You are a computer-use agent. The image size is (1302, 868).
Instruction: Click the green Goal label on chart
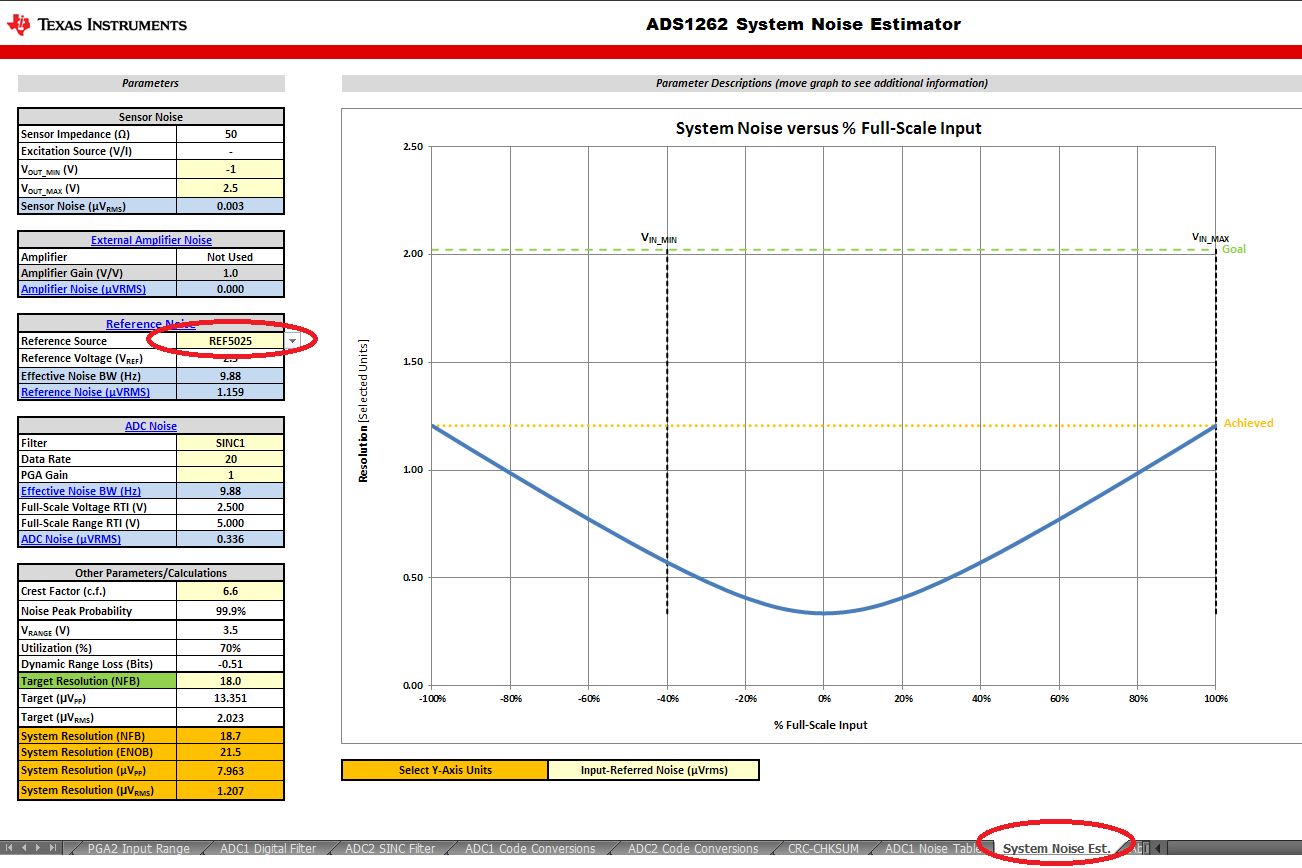point(1234,249)
